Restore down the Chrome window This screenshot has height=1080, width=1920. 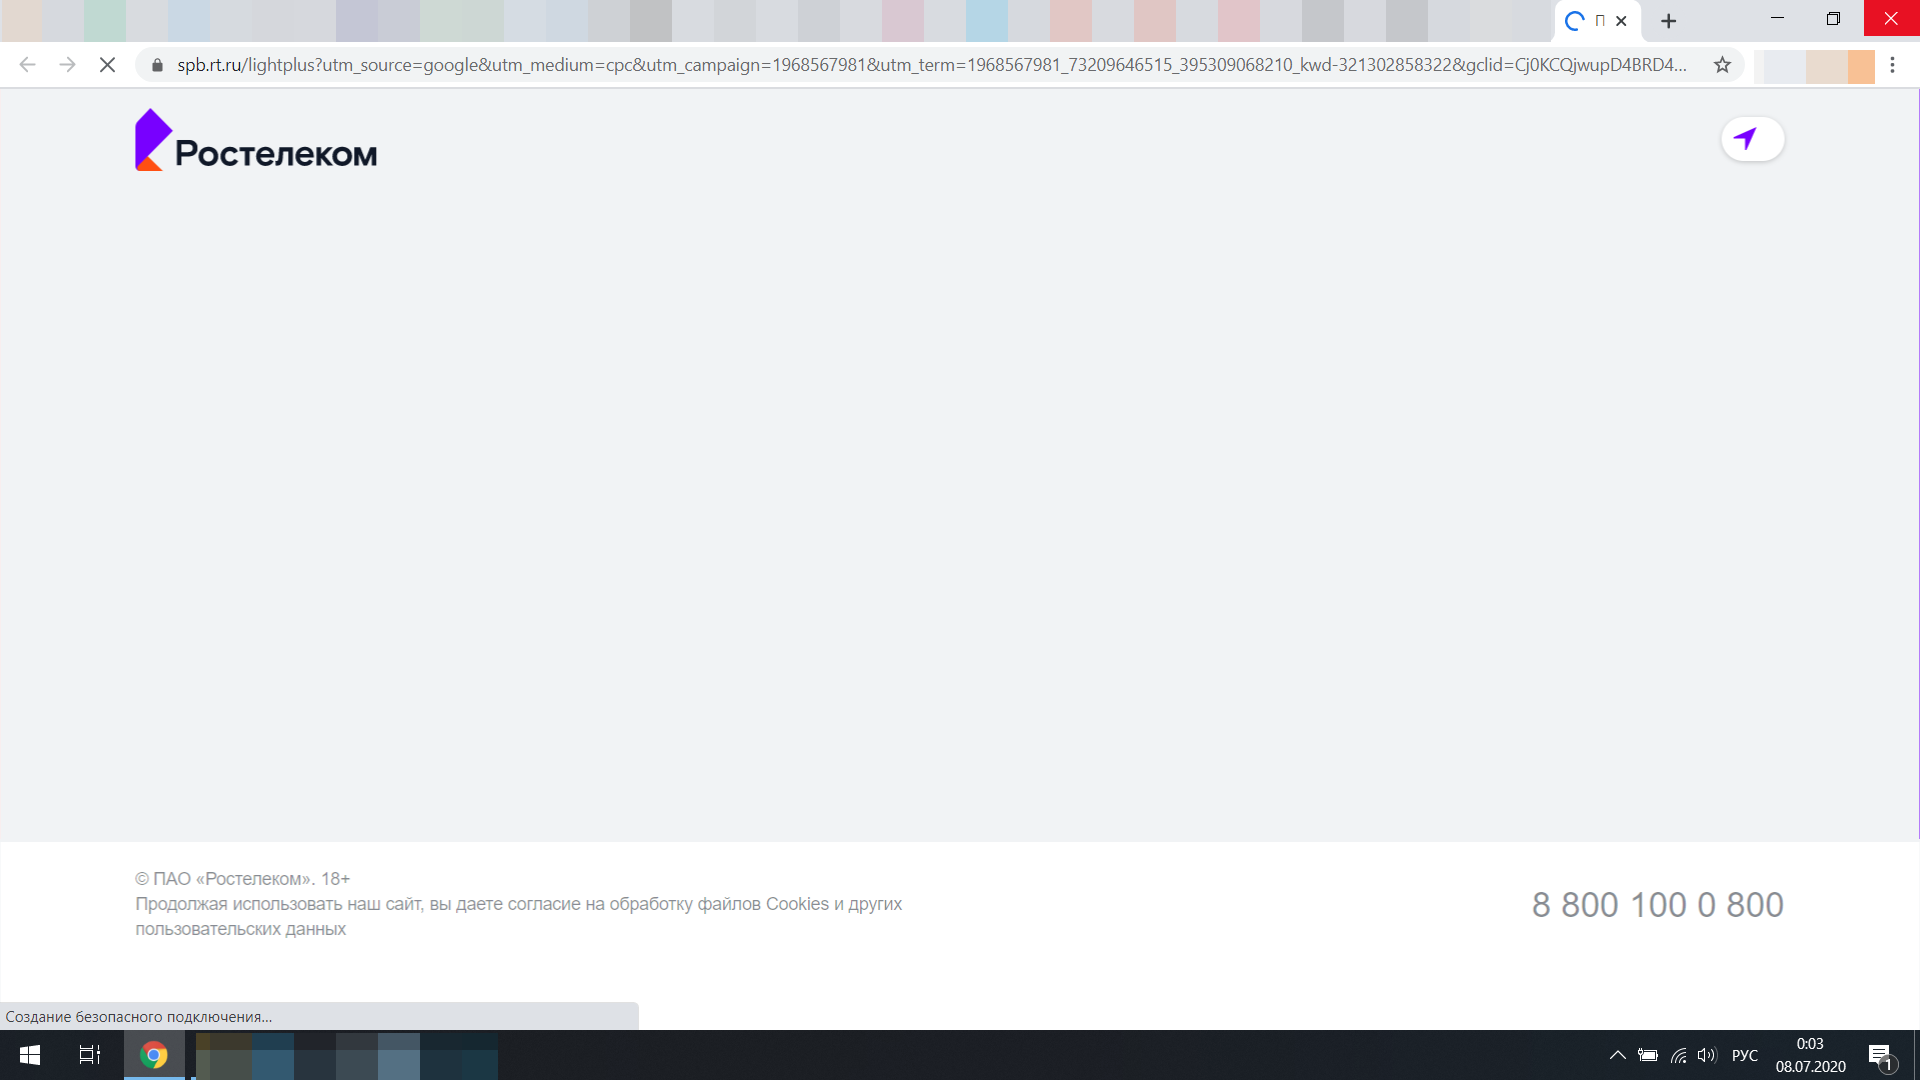(1833, 18)
